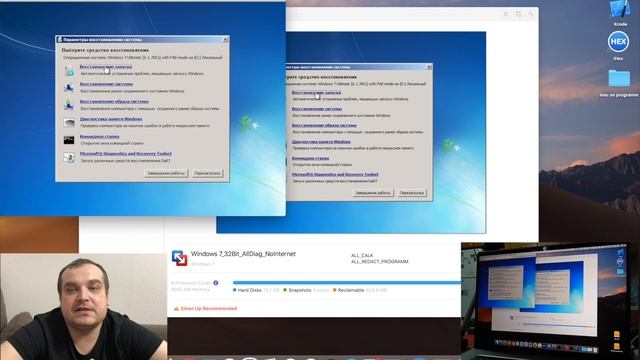This screenshot has width=640, height=360.
Task: Click the Startup Repair icon in front window
Action: [69, 70]
